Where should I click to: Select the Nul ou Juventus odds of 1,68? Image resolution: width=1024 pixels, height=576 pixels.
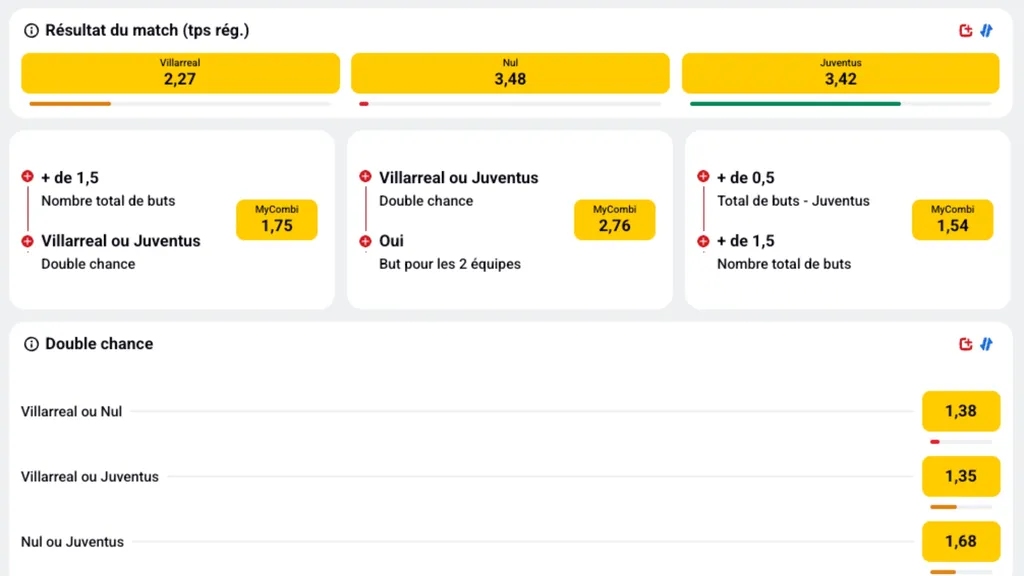tap(960, 541)
